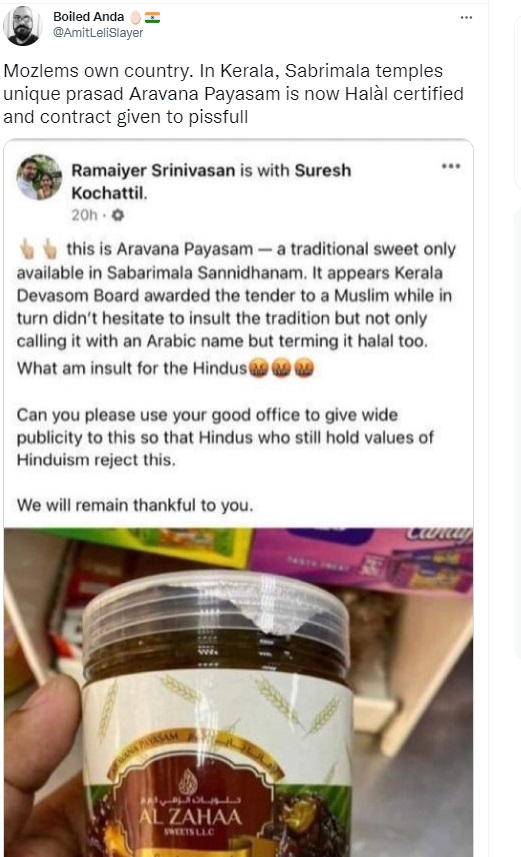The height and width of the screenshot is (857, 521).
Task: Open the @AmitLeliSlayer handle link
Action: pyautogui.click(x=98, y=33)
